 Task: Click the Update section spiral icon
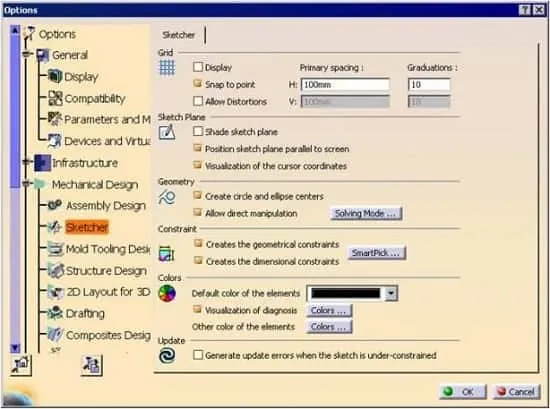167,356
